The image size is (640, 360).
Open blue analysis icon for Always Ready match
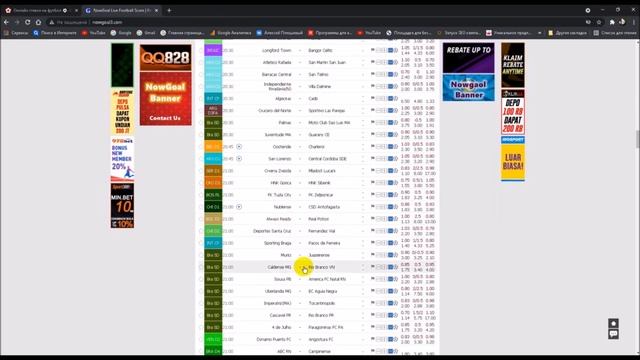point(390,219)
